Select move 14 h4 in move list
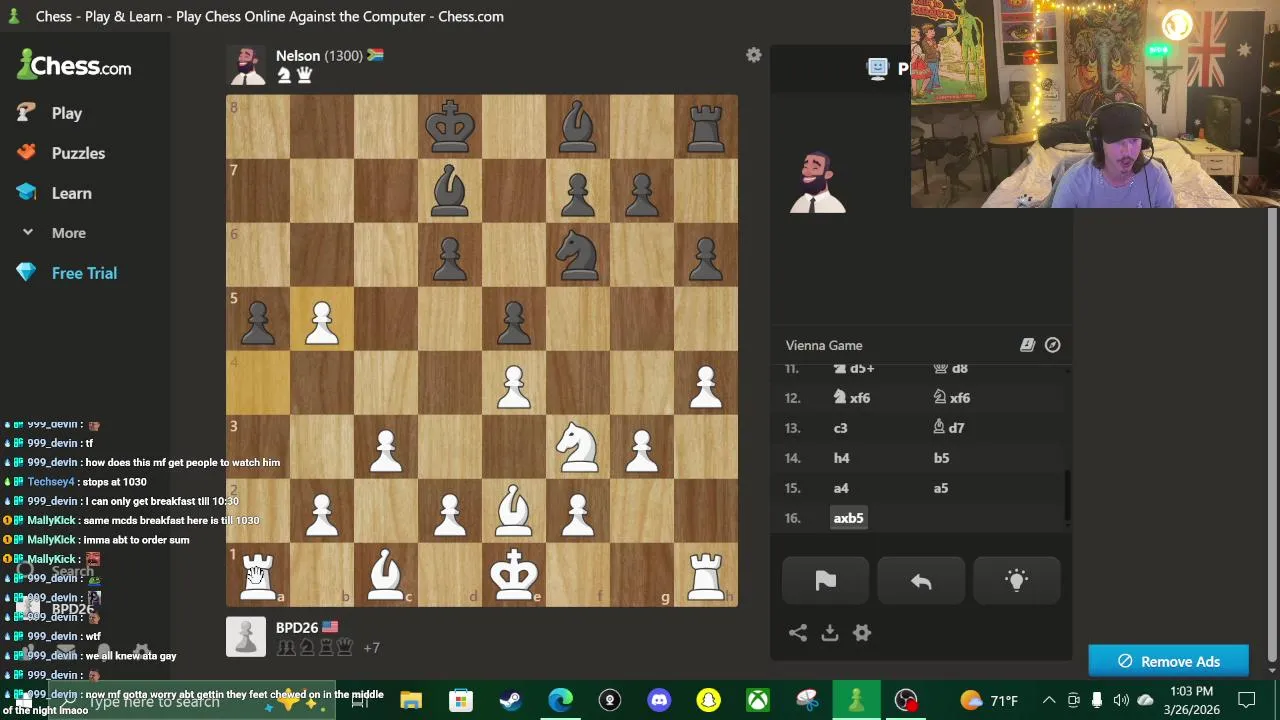Viewport: 1280px width, 720px height. pyautogui.click(x=841, y=458)
